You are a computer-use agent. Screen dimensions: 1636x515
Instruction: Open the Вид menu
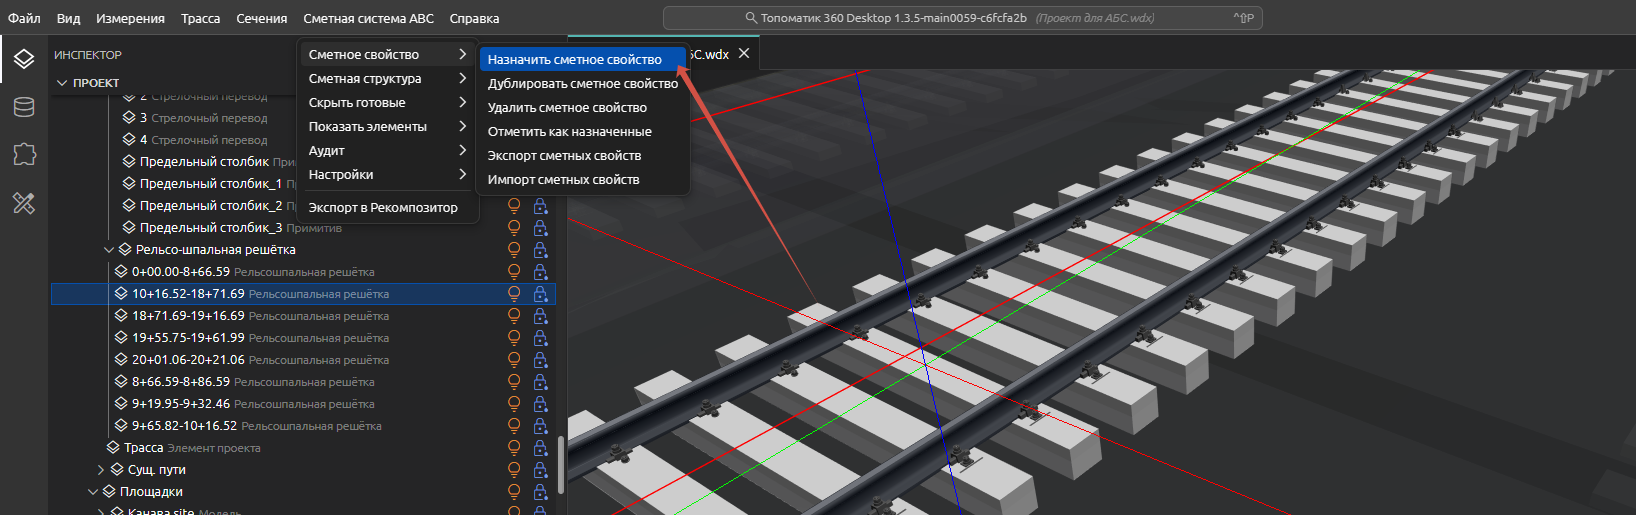click(x=68, y=18)
